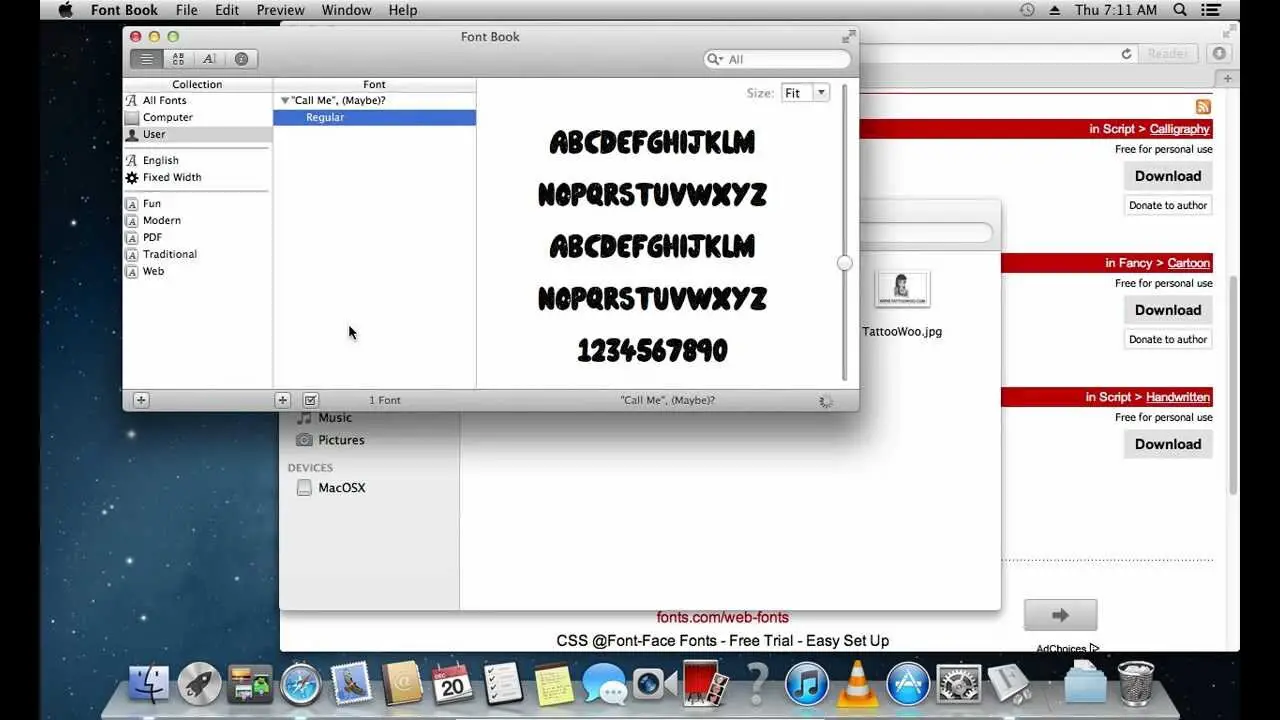This screenshot has height=720, width=1280.
Task: Open Photo Booth from the Dock
Action: [x=705, y=684]
